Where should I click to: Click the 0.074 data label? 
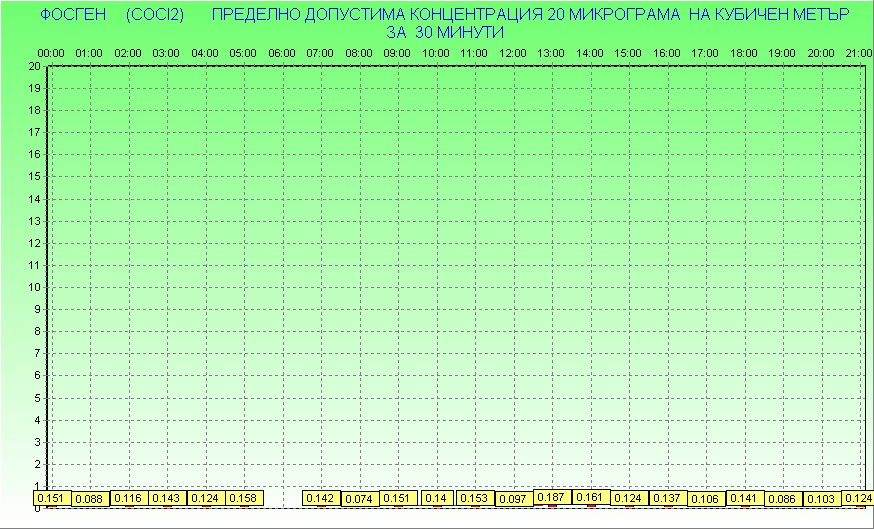pyautogui.click(x=359, y=499)
